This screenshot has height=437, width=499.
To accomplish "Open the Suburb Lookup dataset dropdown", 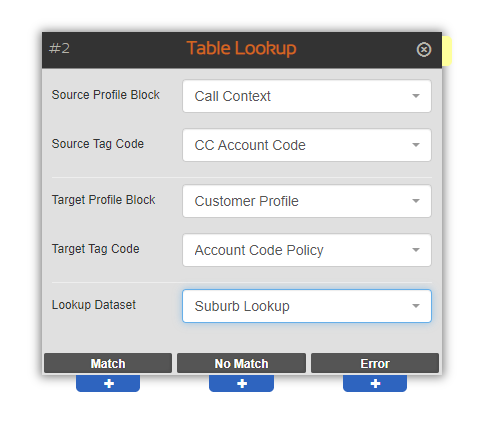I will point(307,306).
